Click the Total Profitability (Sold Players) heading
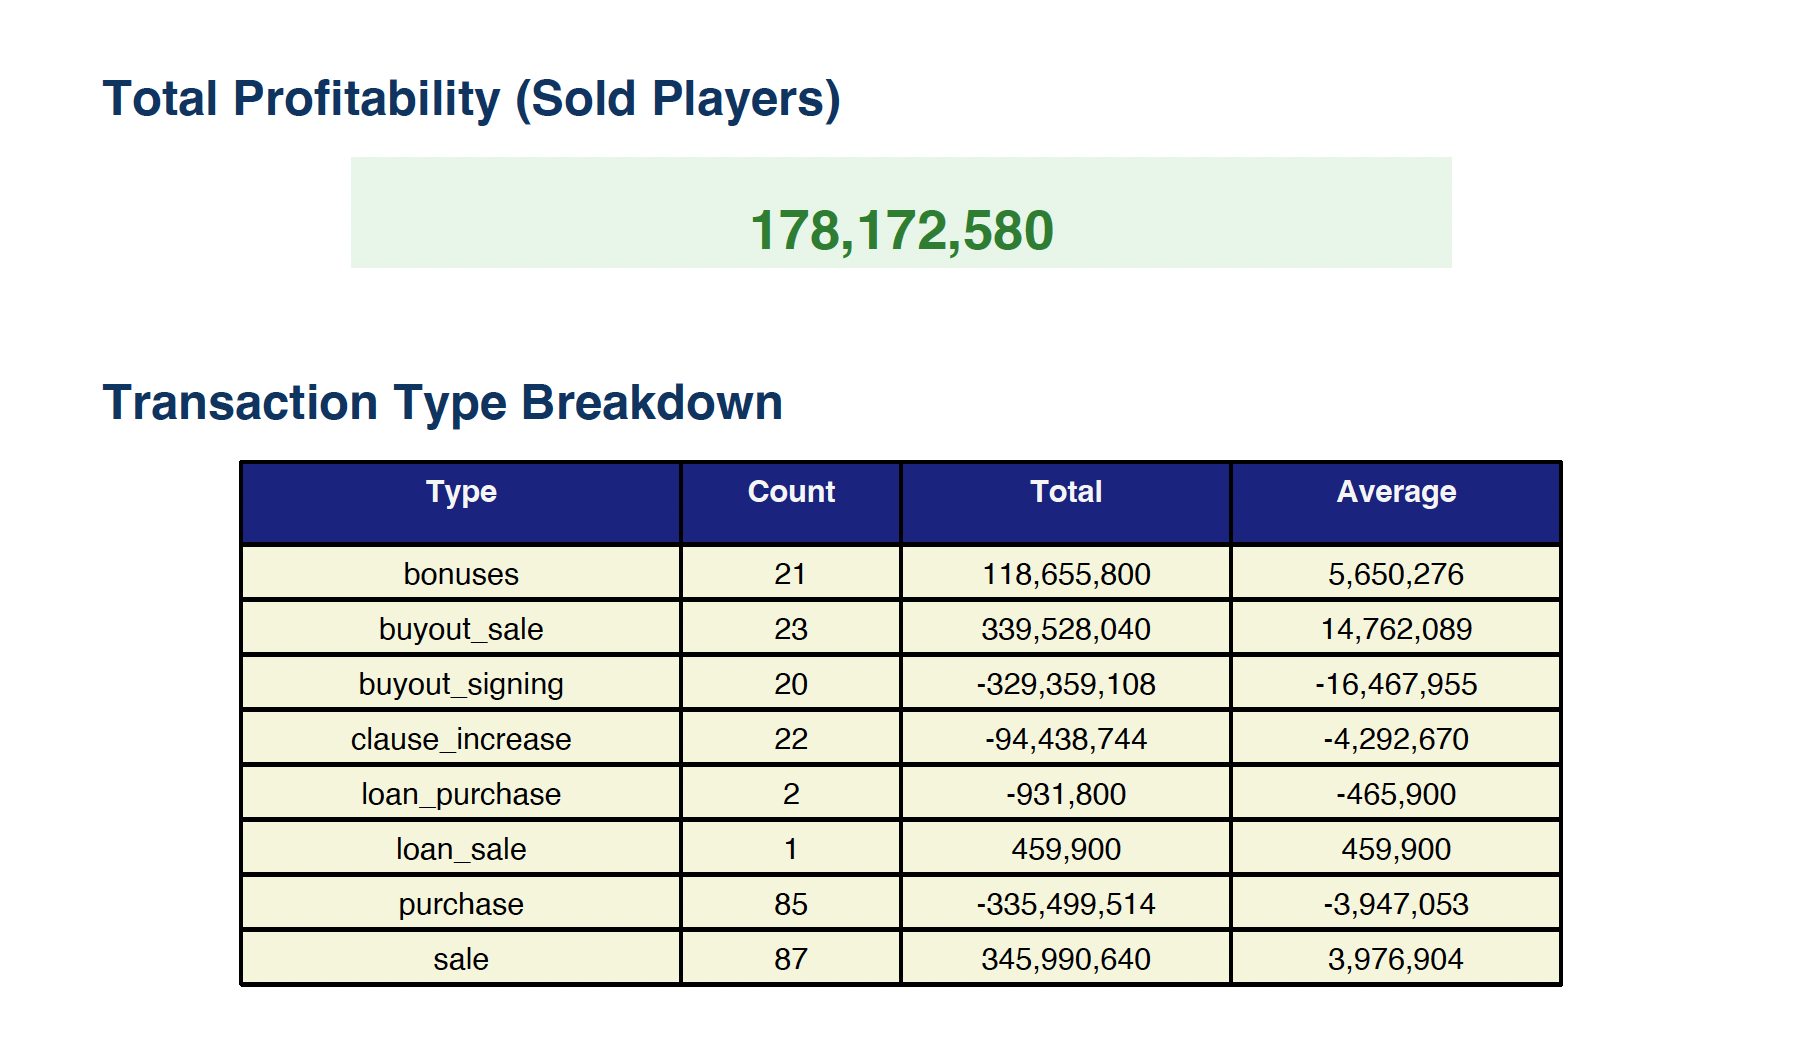1800x1040 pixels. (471, 99)
